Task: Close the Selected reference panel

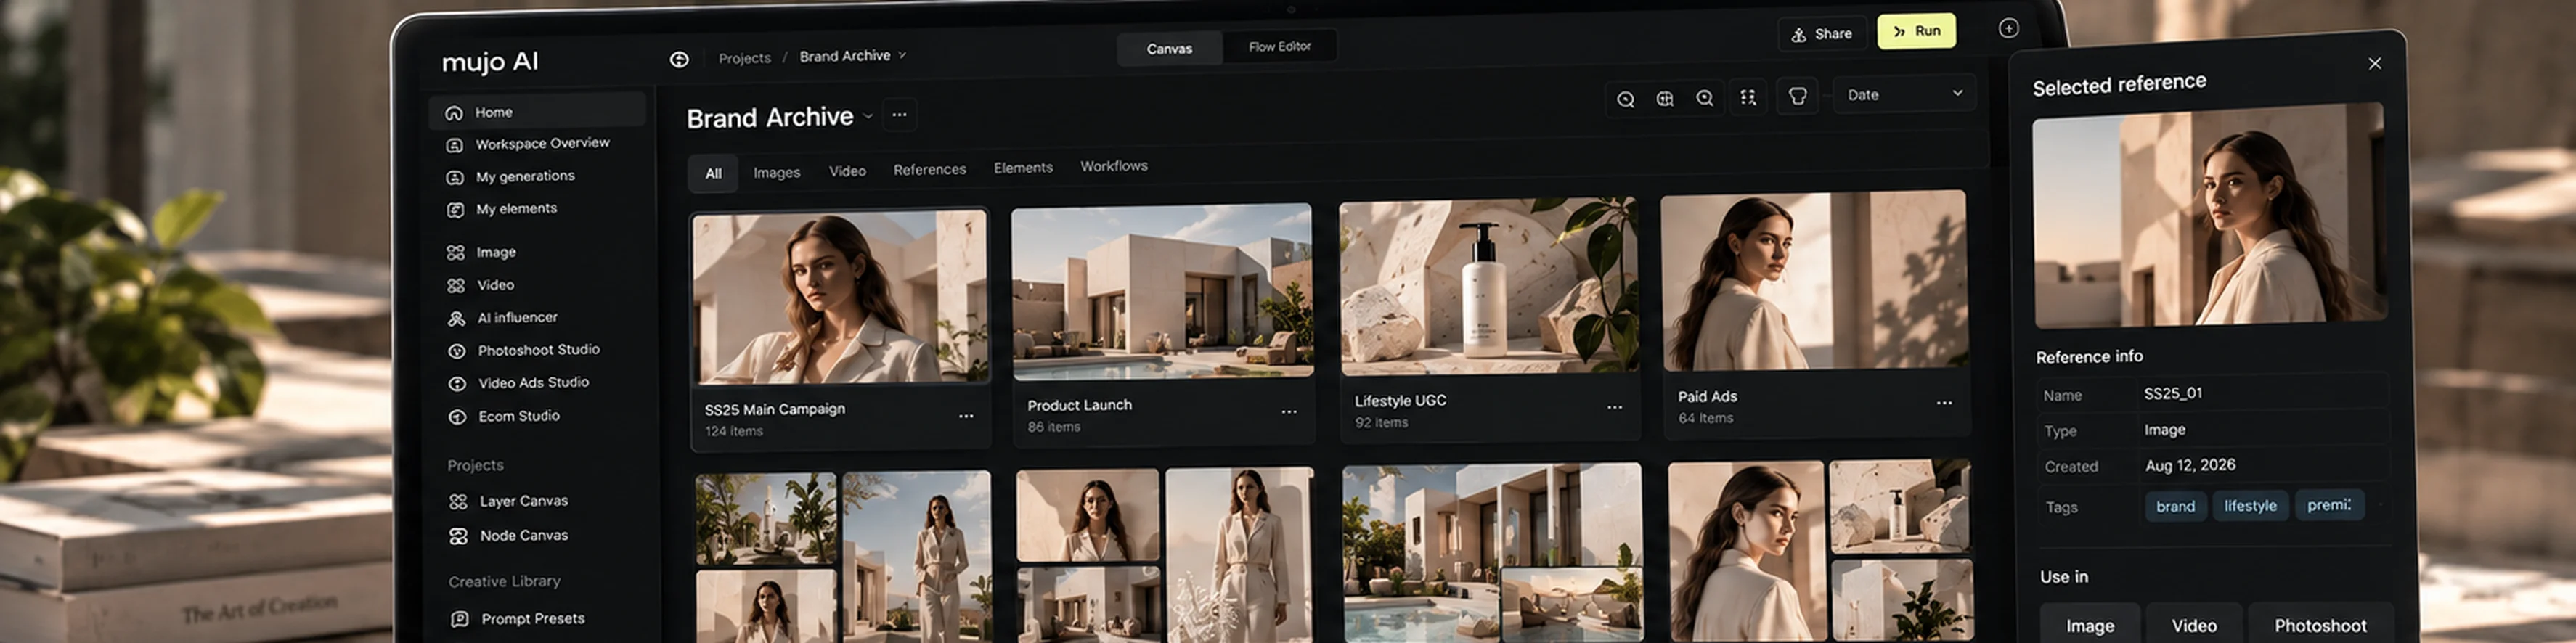Action: point(2374,63)
